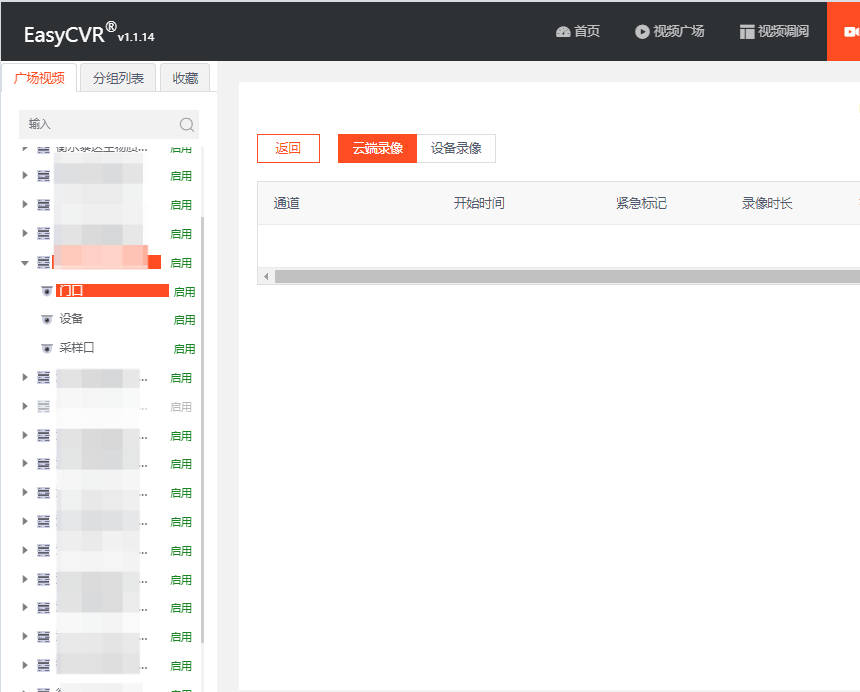This screenshot has width=860, height=692.
Task: Select the 采样口 channel
Action: pos(77,348)
